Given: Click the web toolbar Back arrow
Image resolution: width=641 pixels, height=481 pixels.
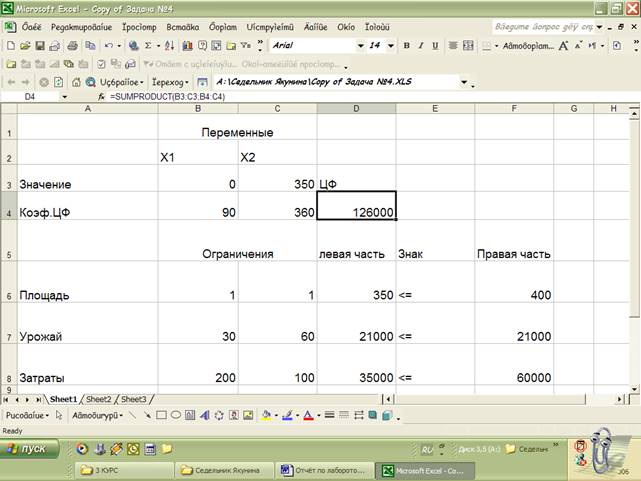Looking at the screenshot, I should (x=11, y=81).
